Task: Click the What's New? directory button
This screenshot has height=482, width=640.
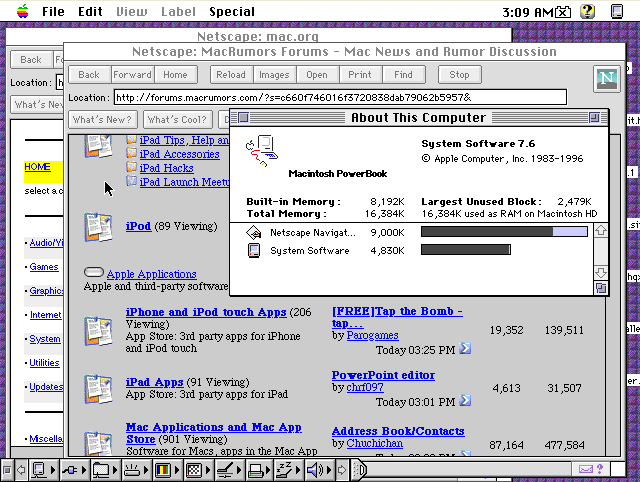Action: coord(102,120)
